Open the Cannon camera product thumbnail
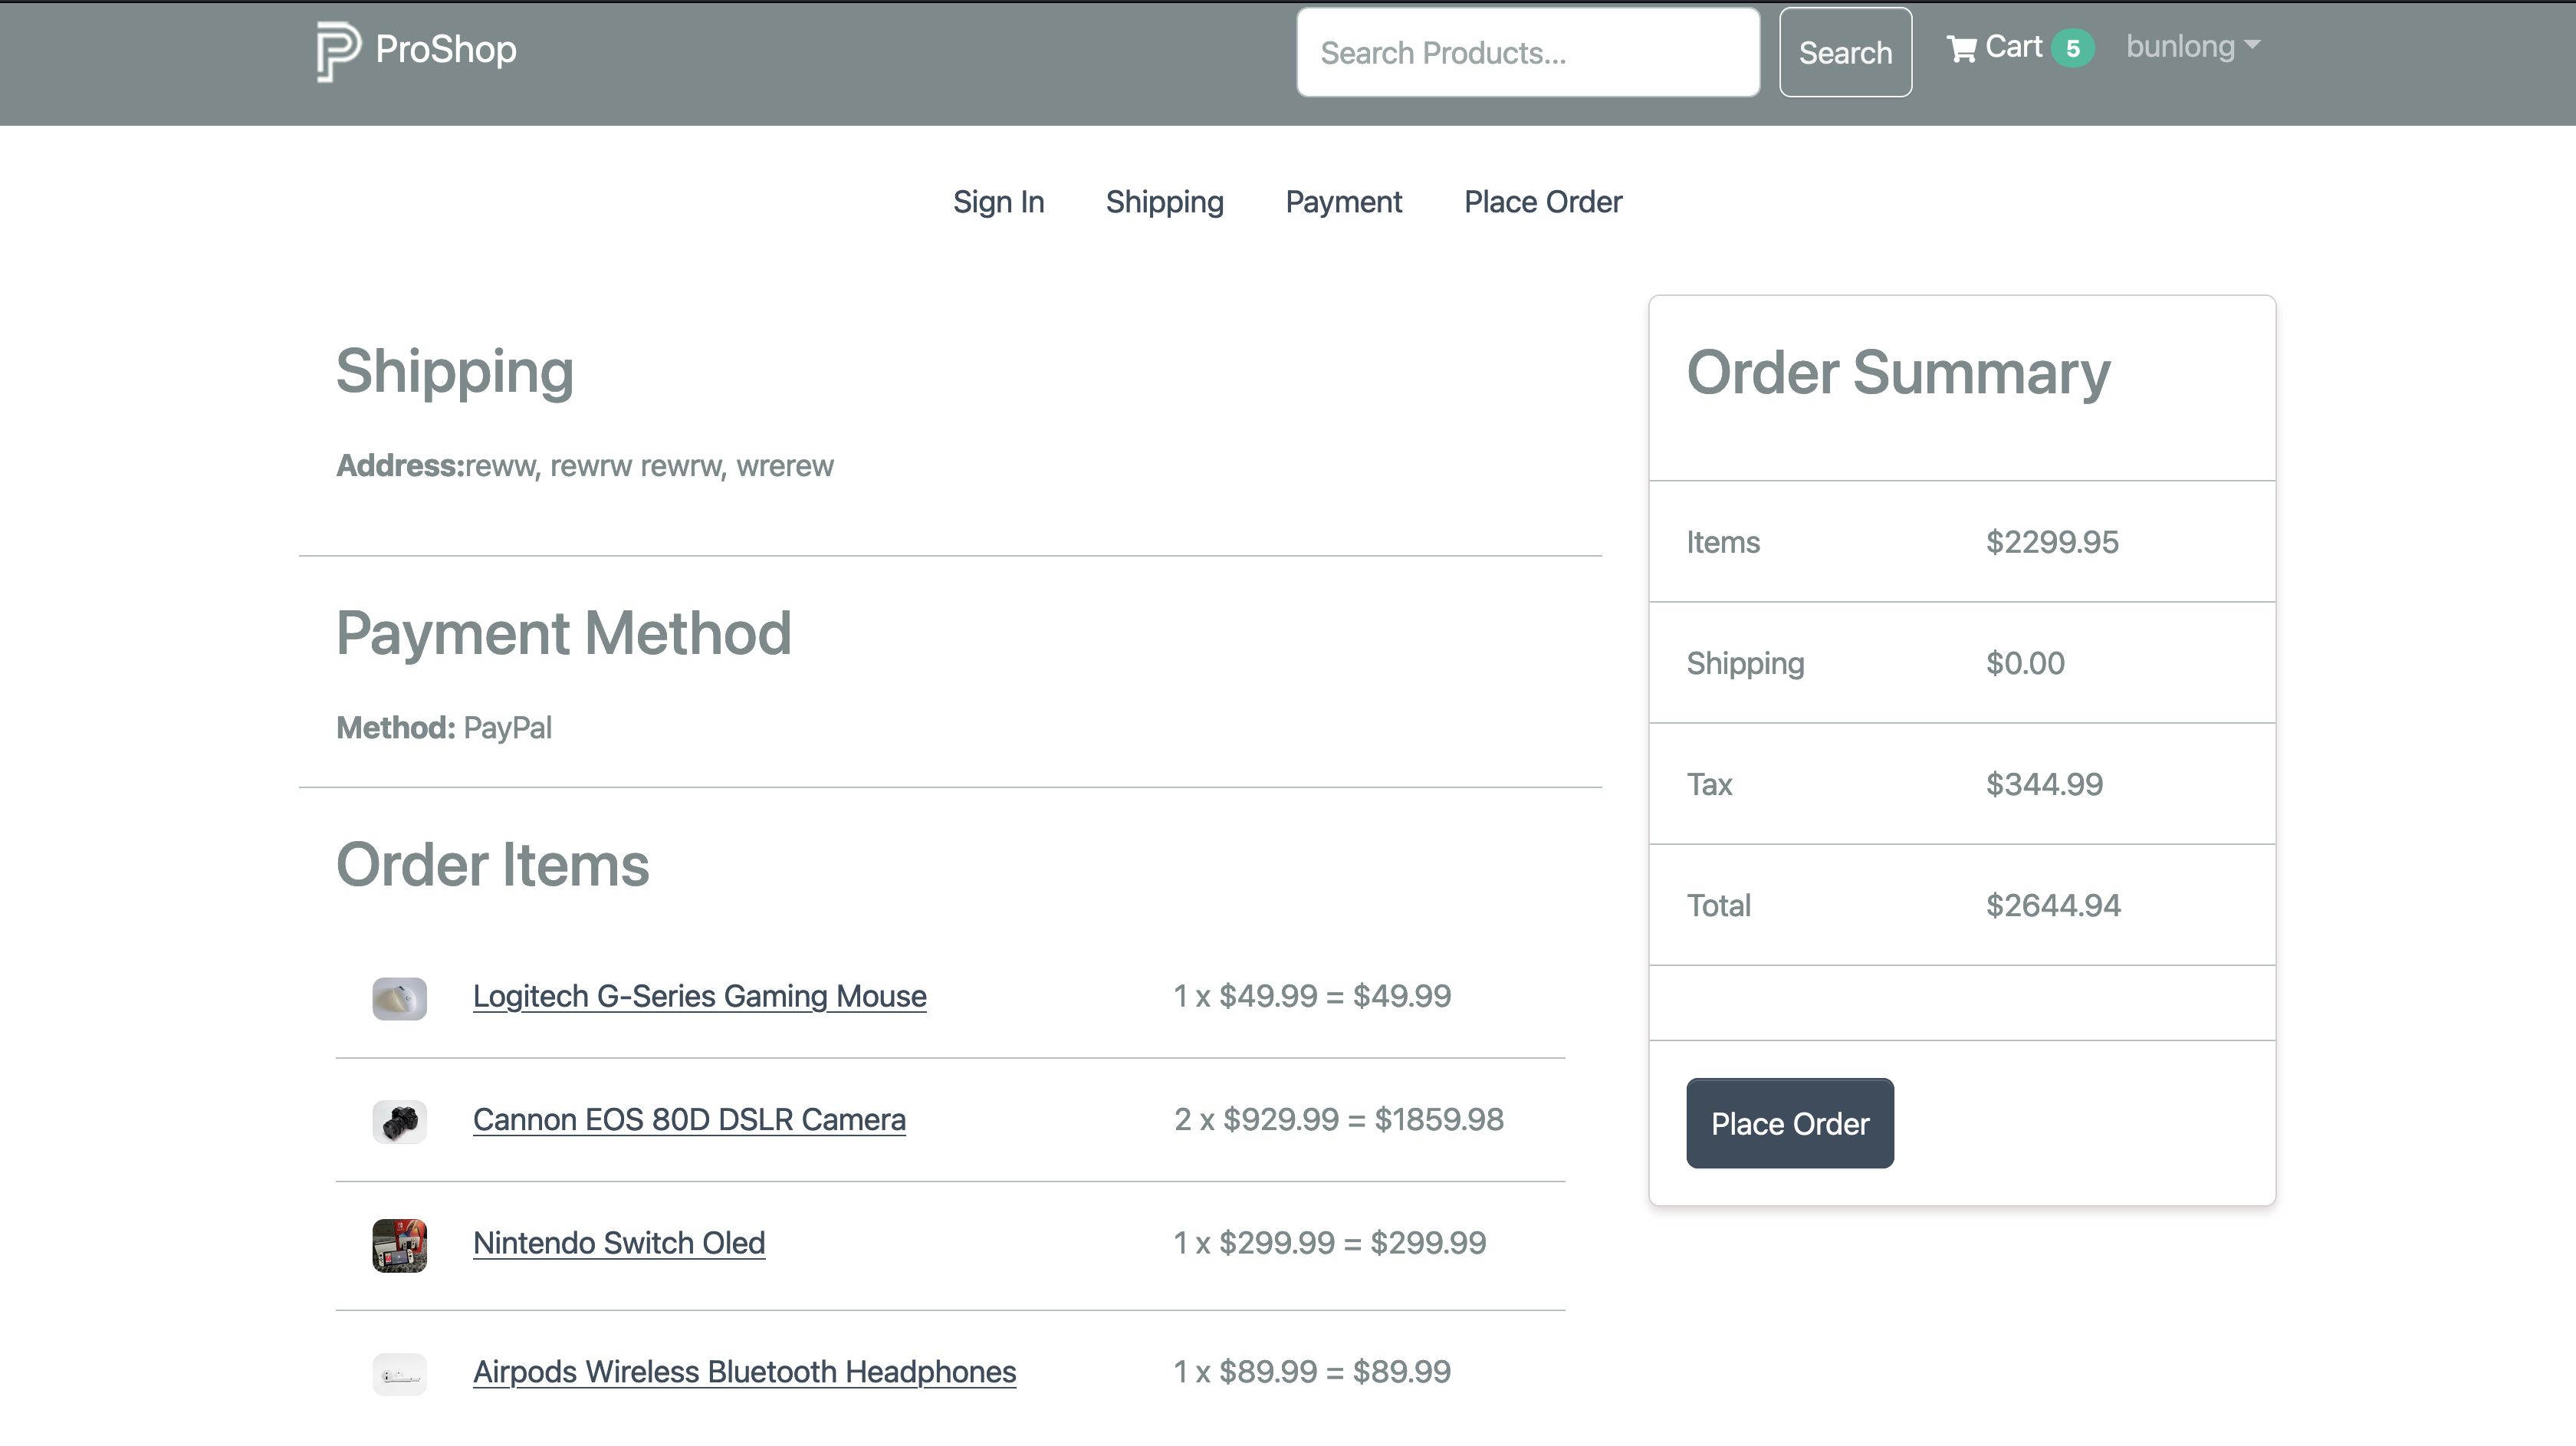Viewport: 2576px width, 1446px height. pyautogui.click(x=399, y=1121)
